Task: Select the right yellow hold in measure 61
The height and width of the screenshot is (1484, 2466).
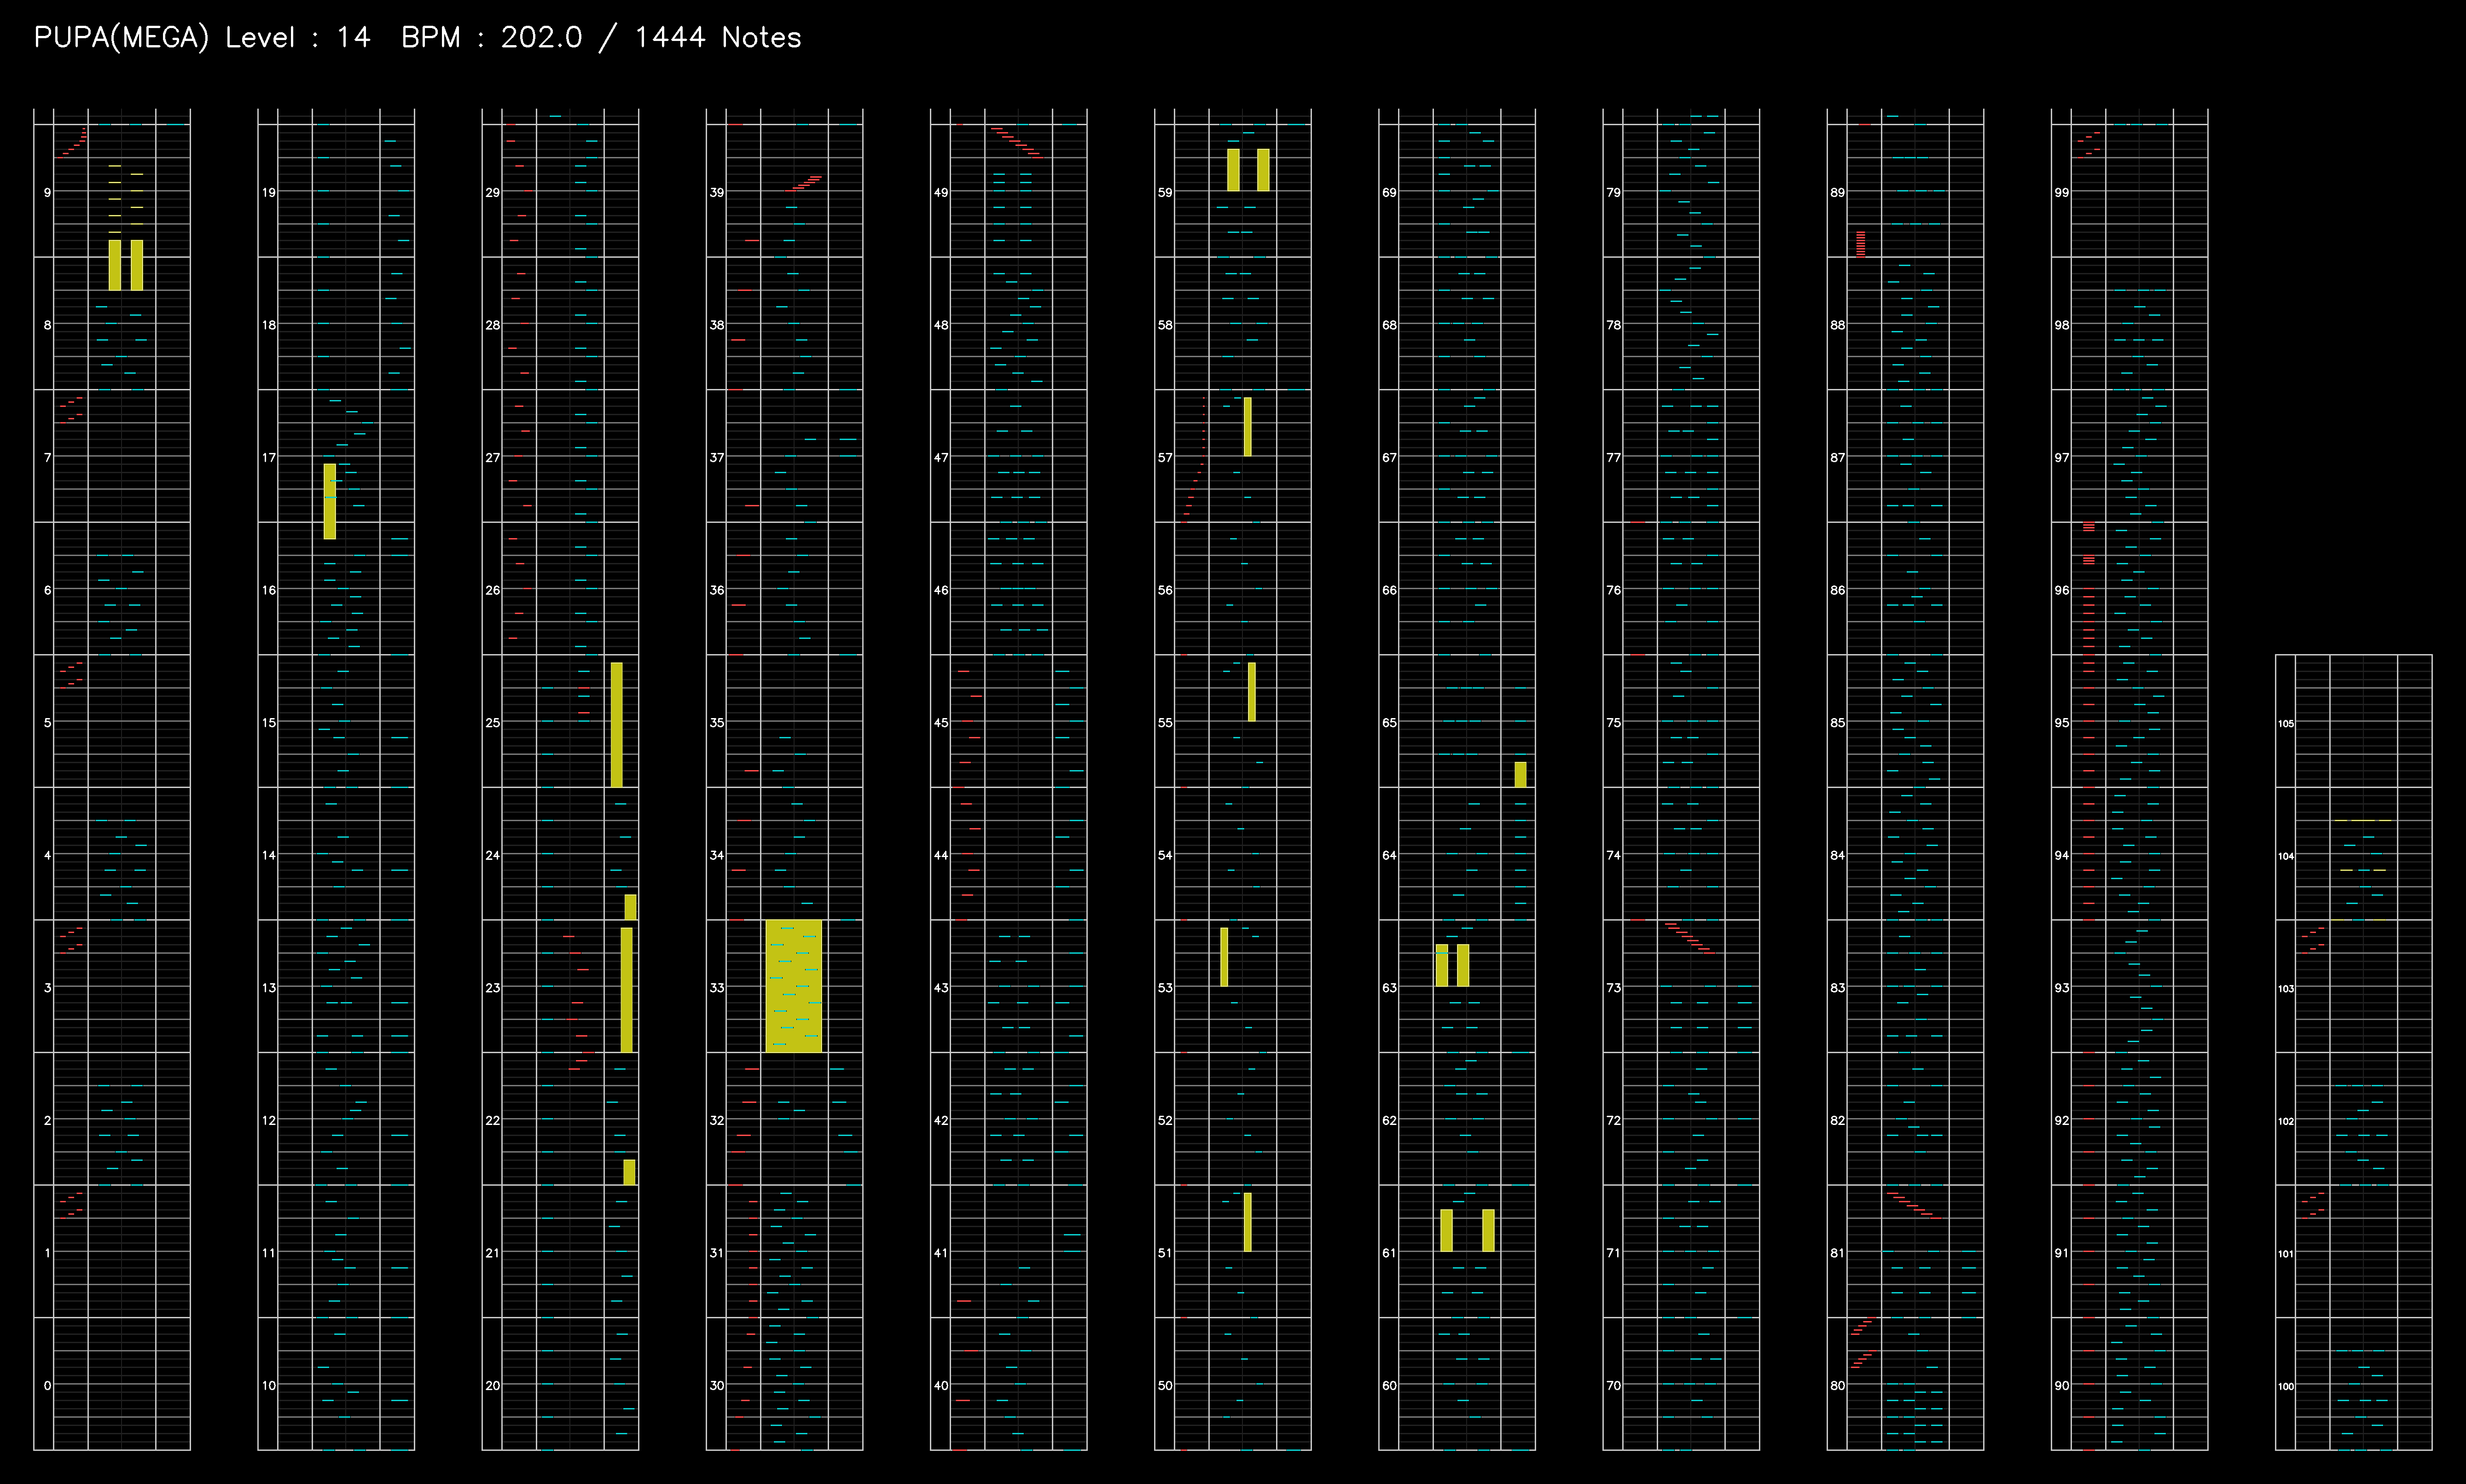Action: 1489,1230
